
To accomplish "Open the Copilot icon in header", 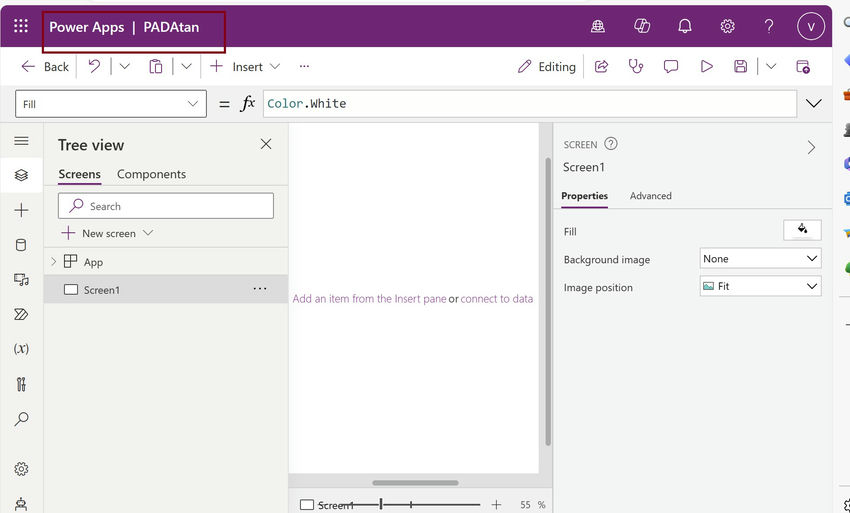I will pyautogui.click(x=642, y=26).
